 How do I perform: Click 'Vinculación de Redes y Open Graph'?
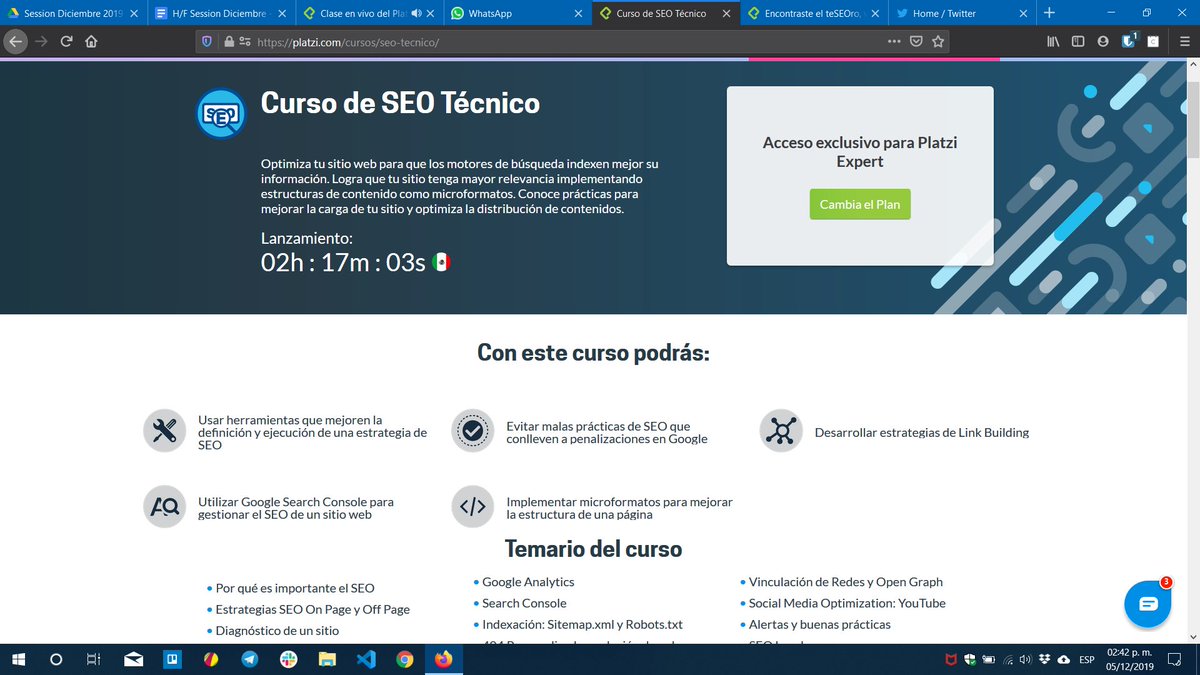point(846,581)
